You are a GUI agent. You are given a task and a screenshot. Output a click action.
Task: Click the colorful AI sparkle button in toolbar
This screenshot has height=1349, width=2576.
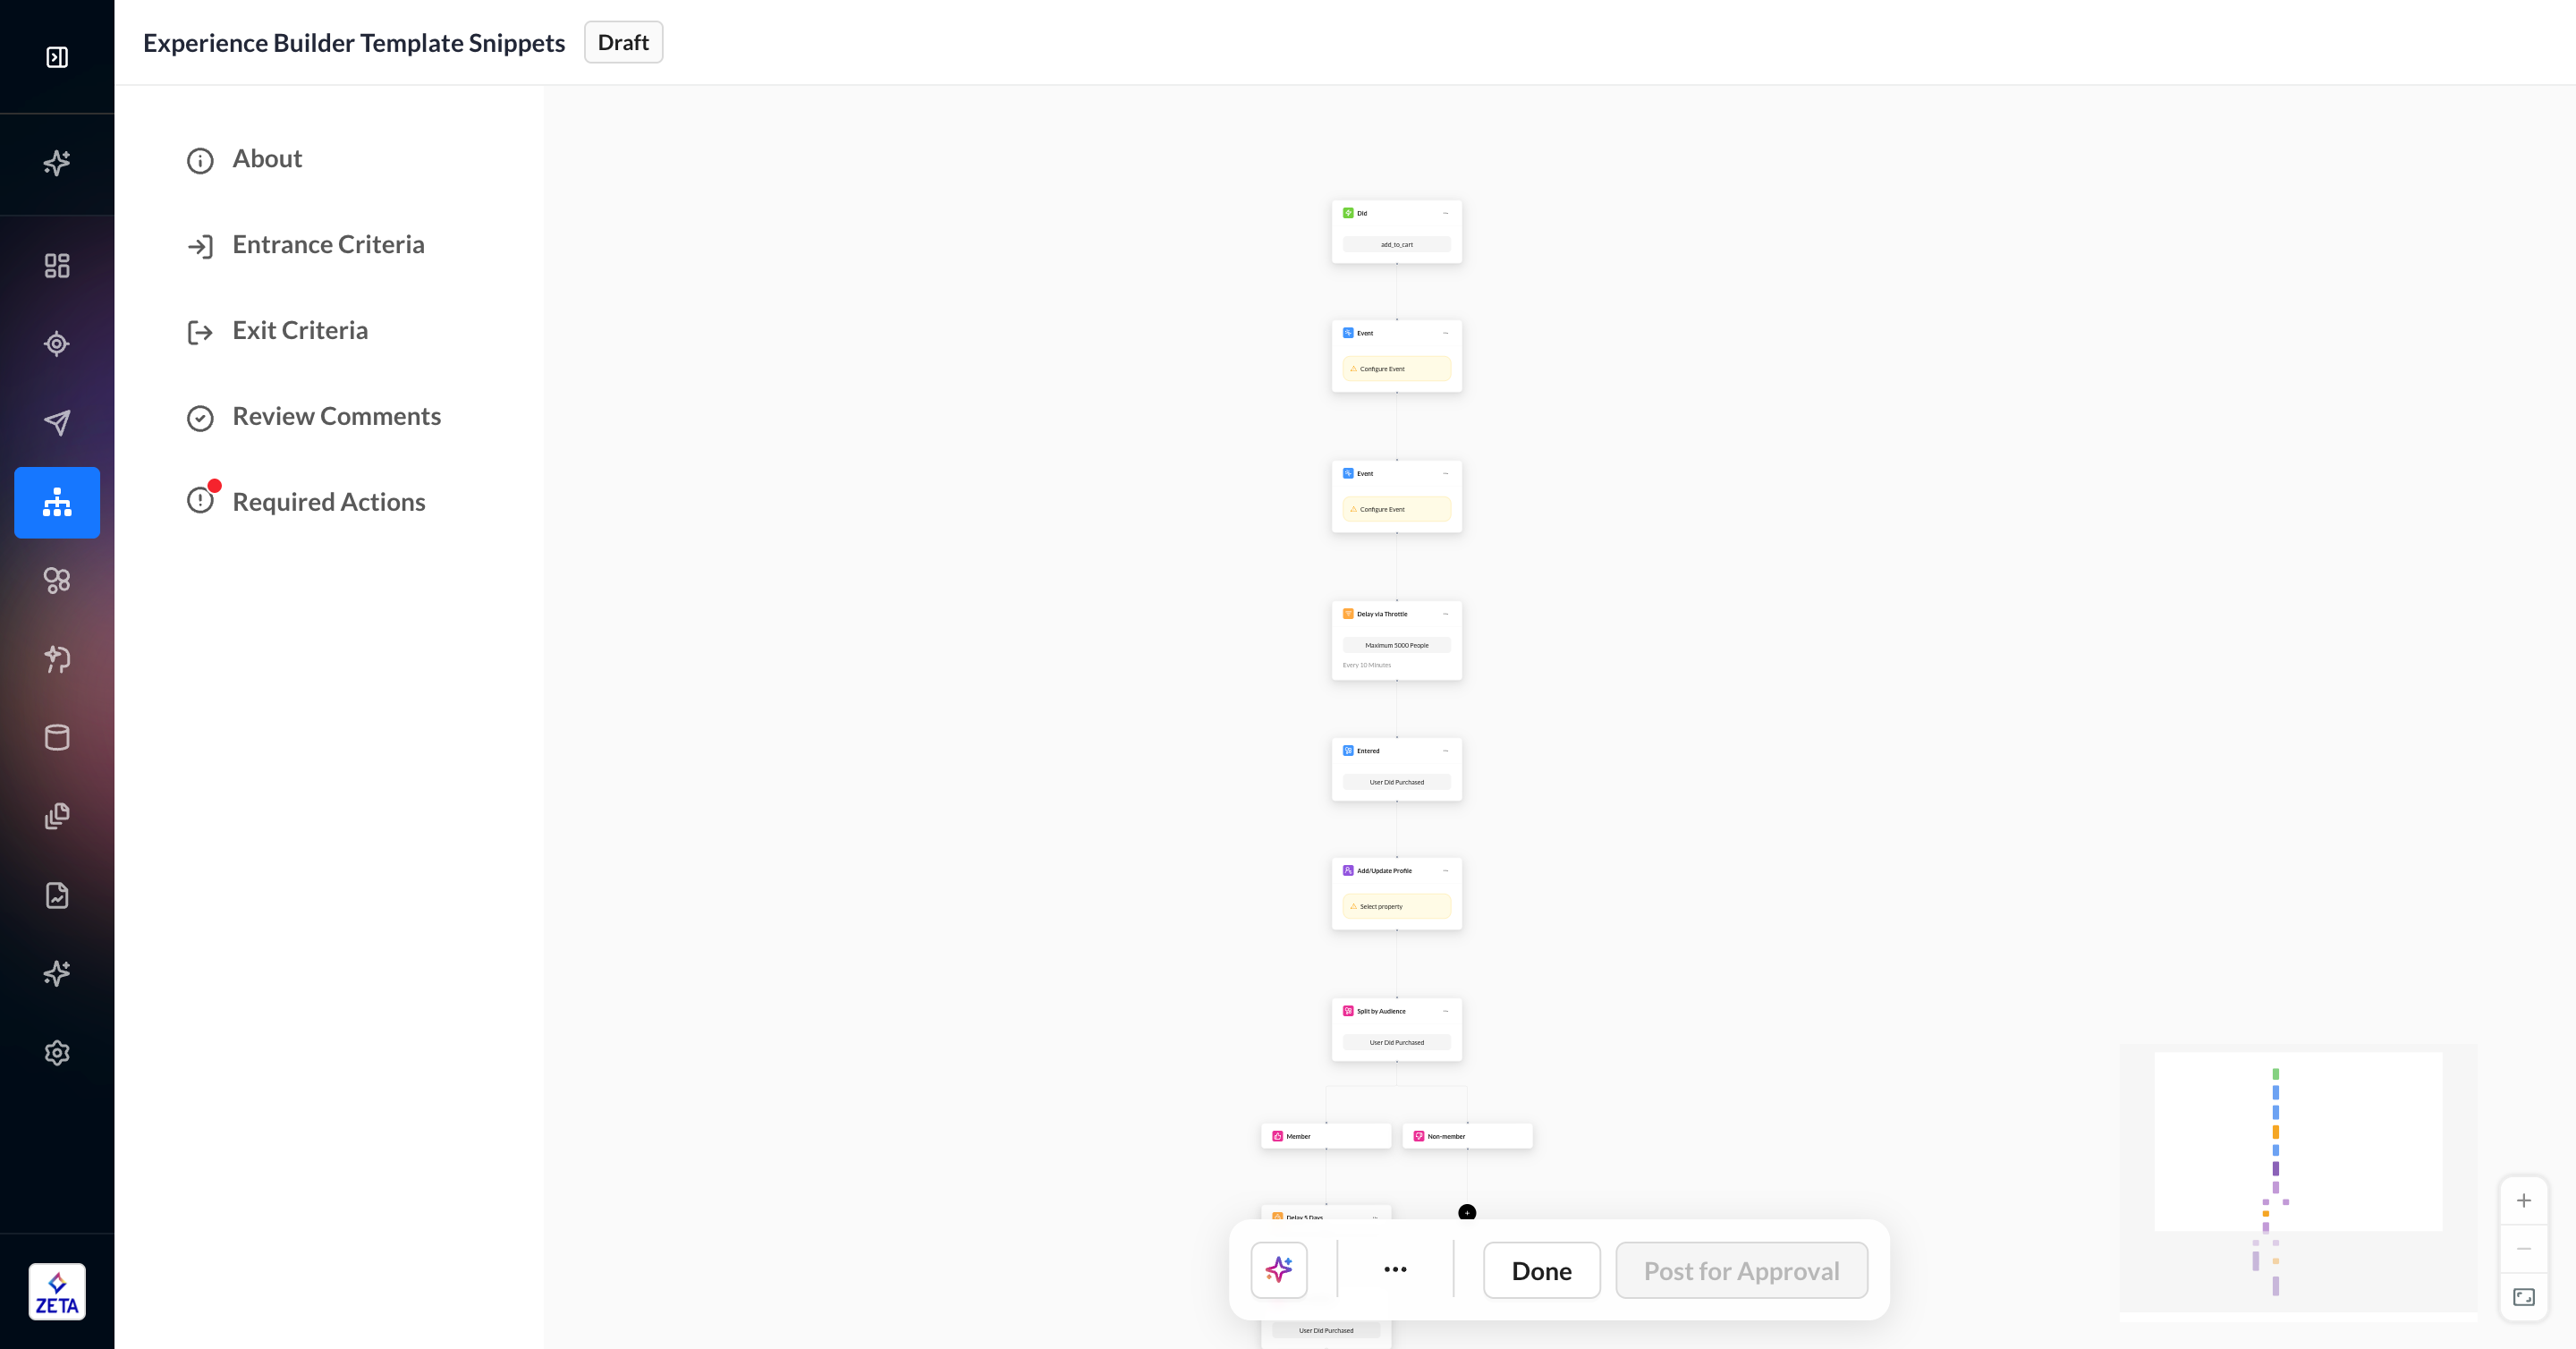[x=1279, y=1270]
